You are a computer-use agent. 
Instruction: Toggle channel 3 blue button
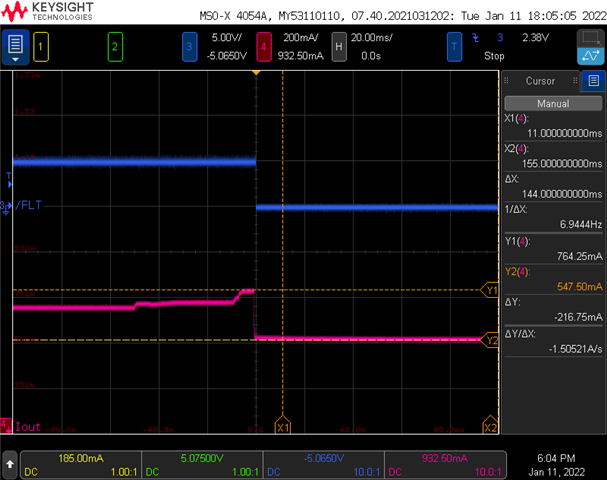pyautogui.click(x=189, y=47)
